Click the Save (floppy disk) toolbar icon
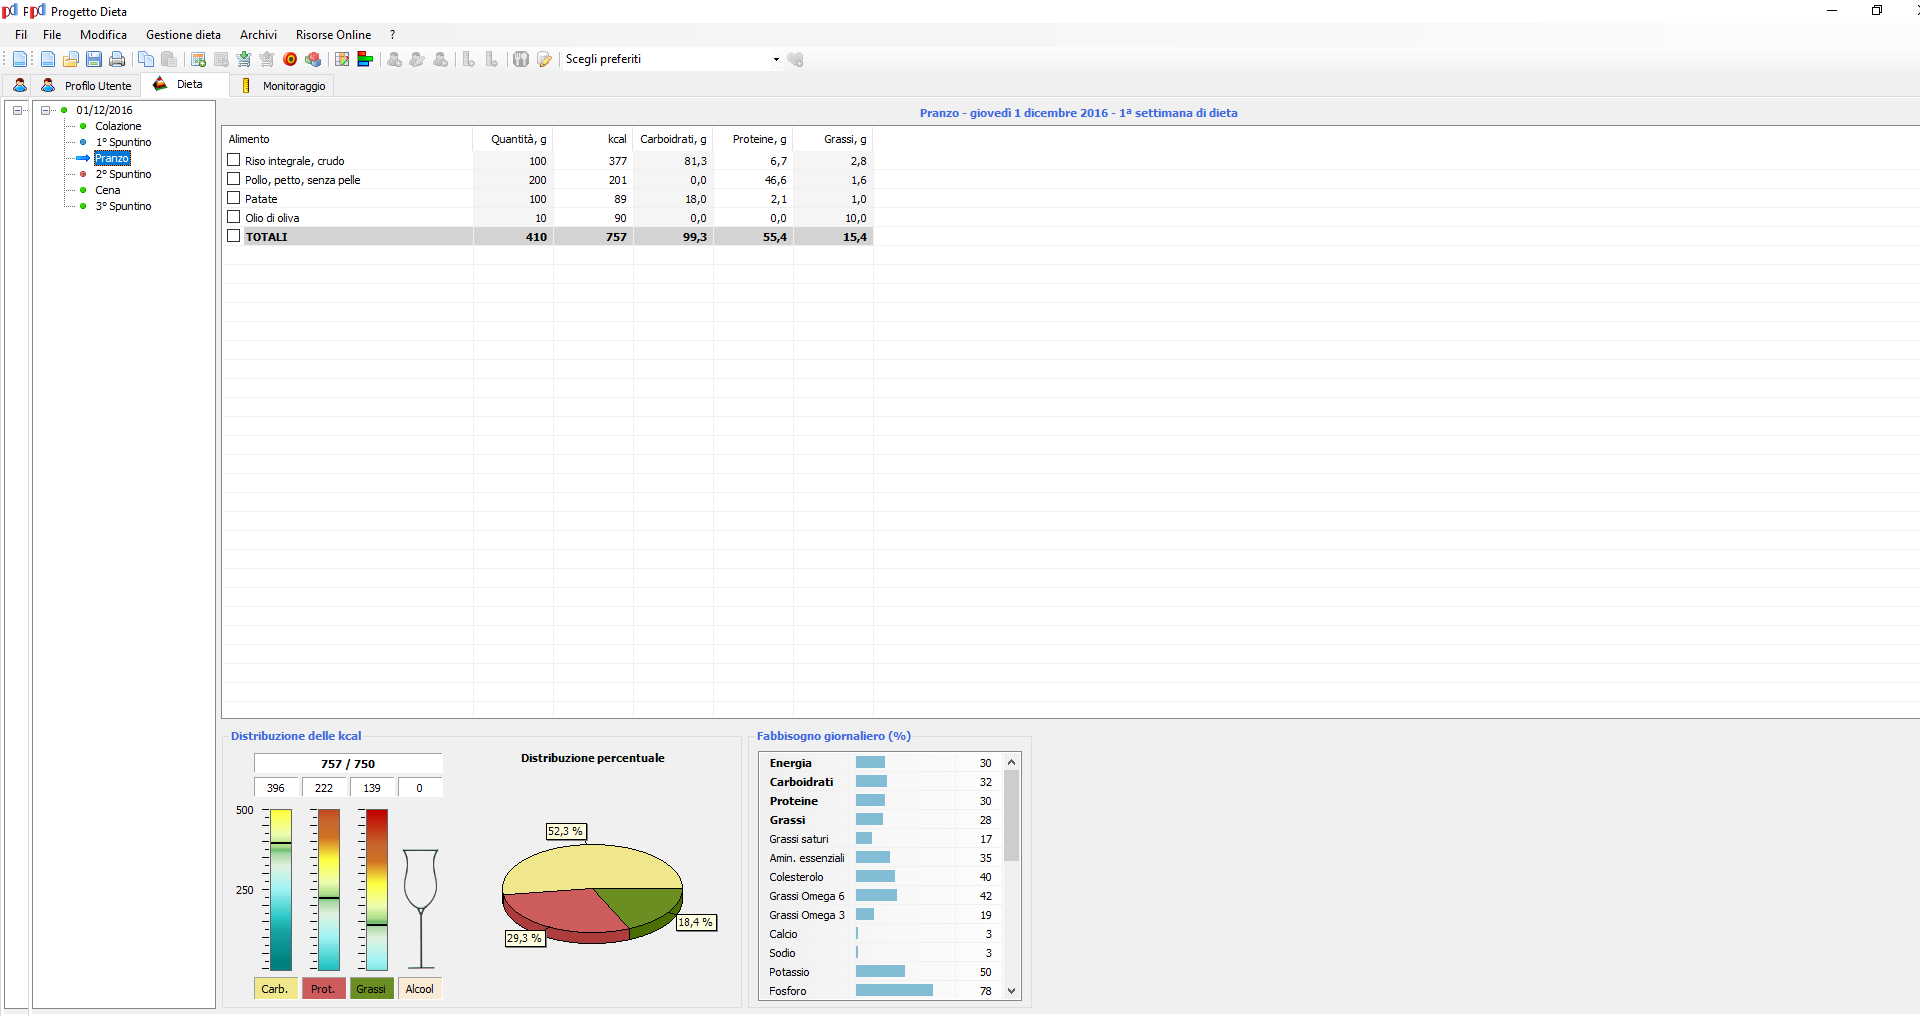Image resolution: width=1920 pixels, height=1016 pixels. point(94,60)
